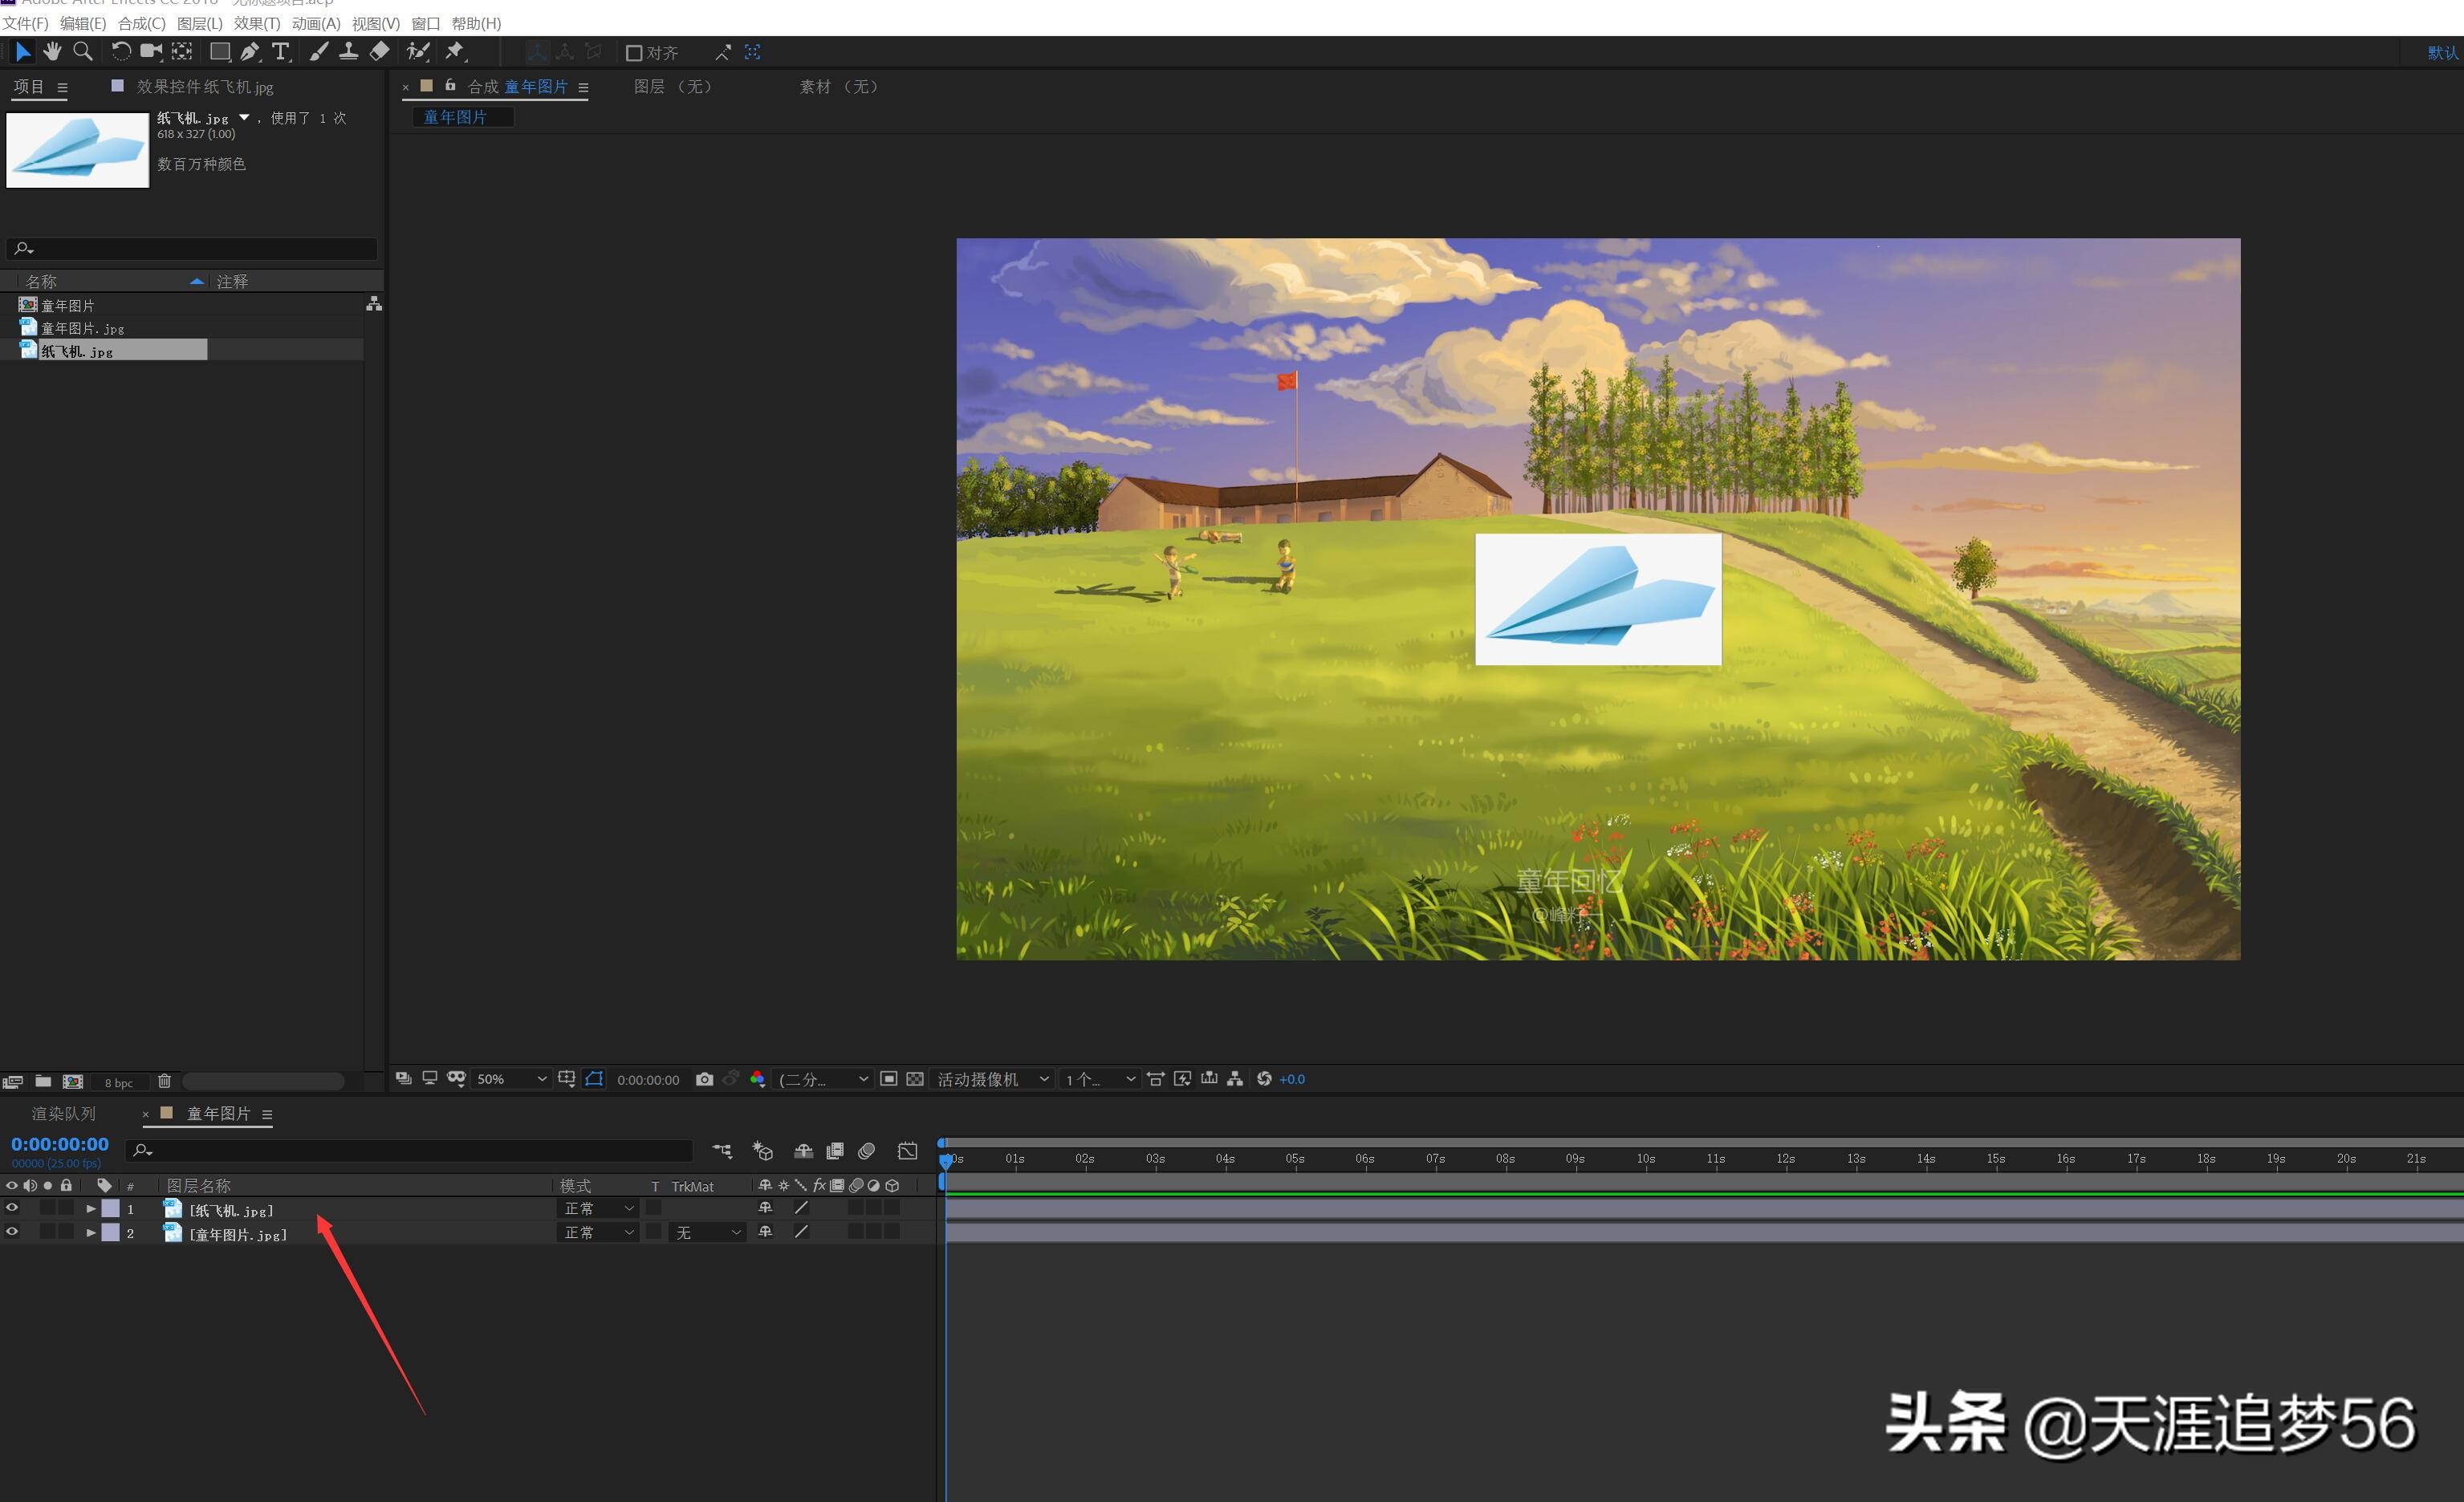Select the Rectangle shape tool
Image resolution: width=2464 pixels, height=1502 pixels.
(x=220, y=51)
